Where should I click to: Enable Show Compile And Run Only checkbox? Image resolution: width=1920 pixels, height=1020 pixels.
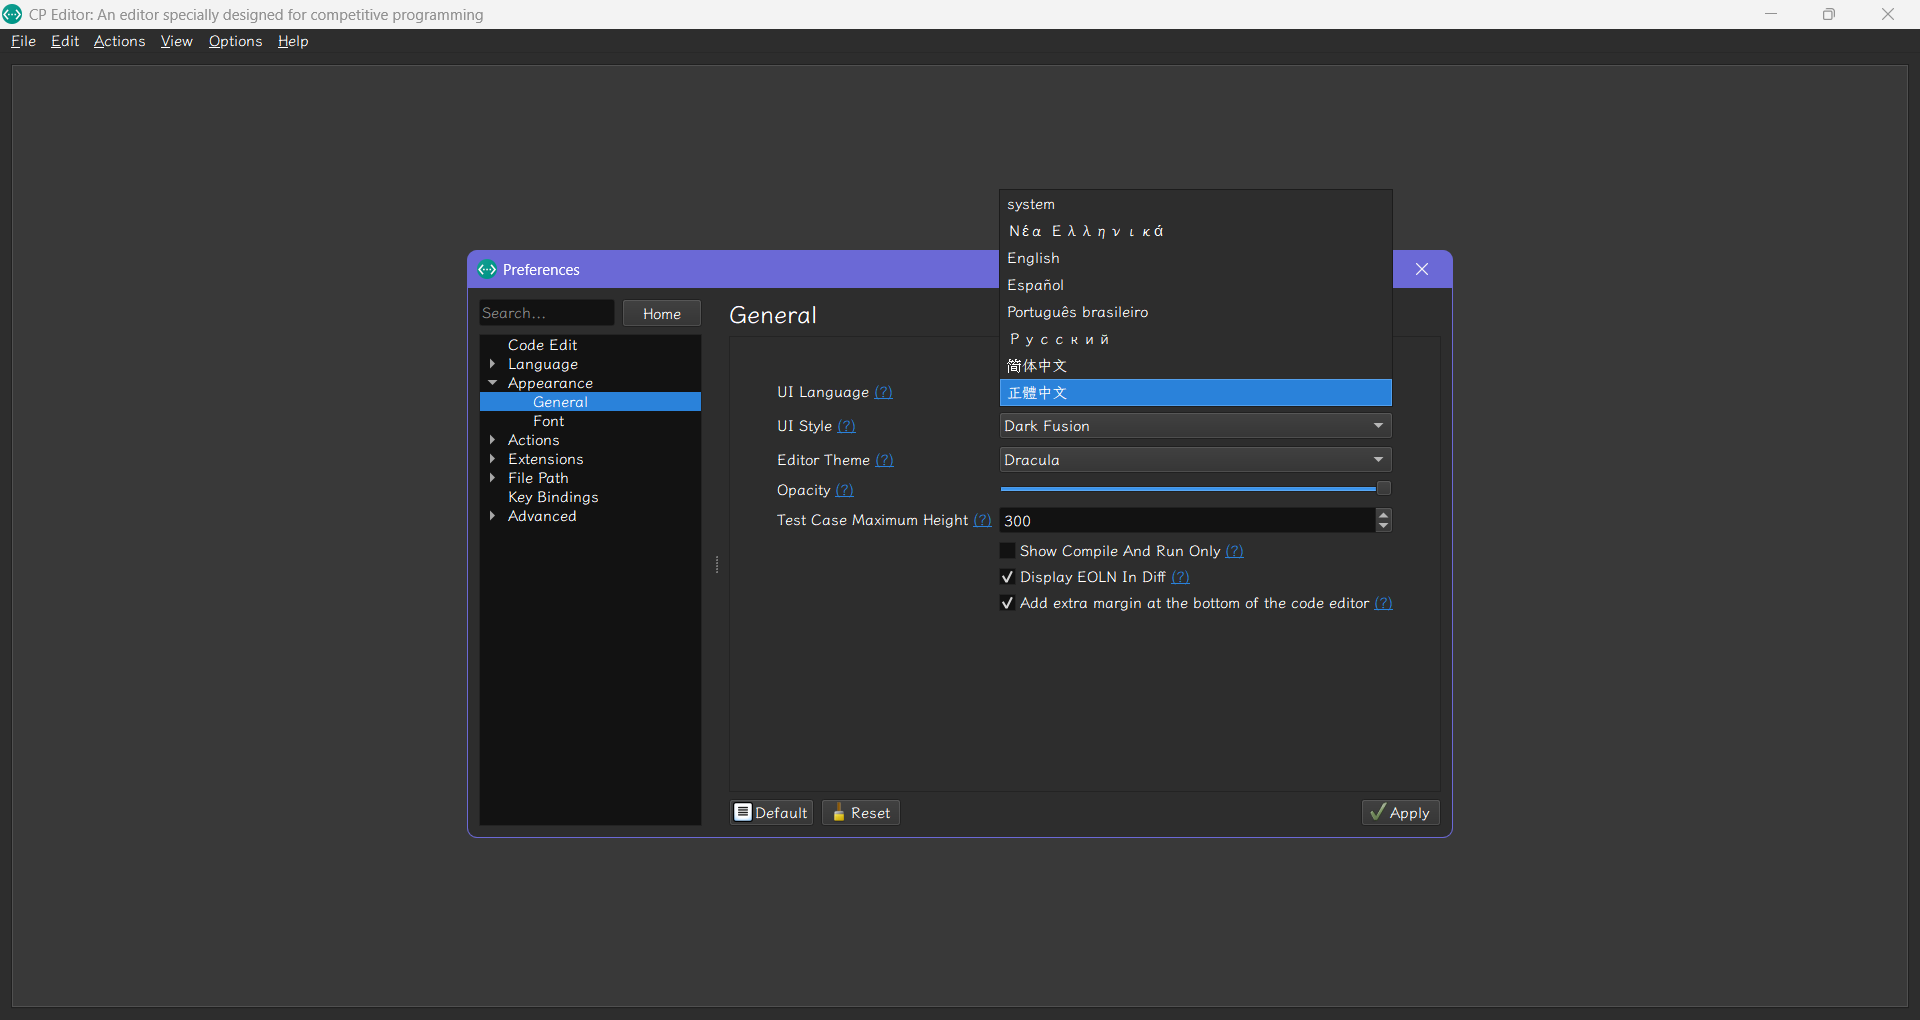pyautogui.click(x=1008, y=551)
